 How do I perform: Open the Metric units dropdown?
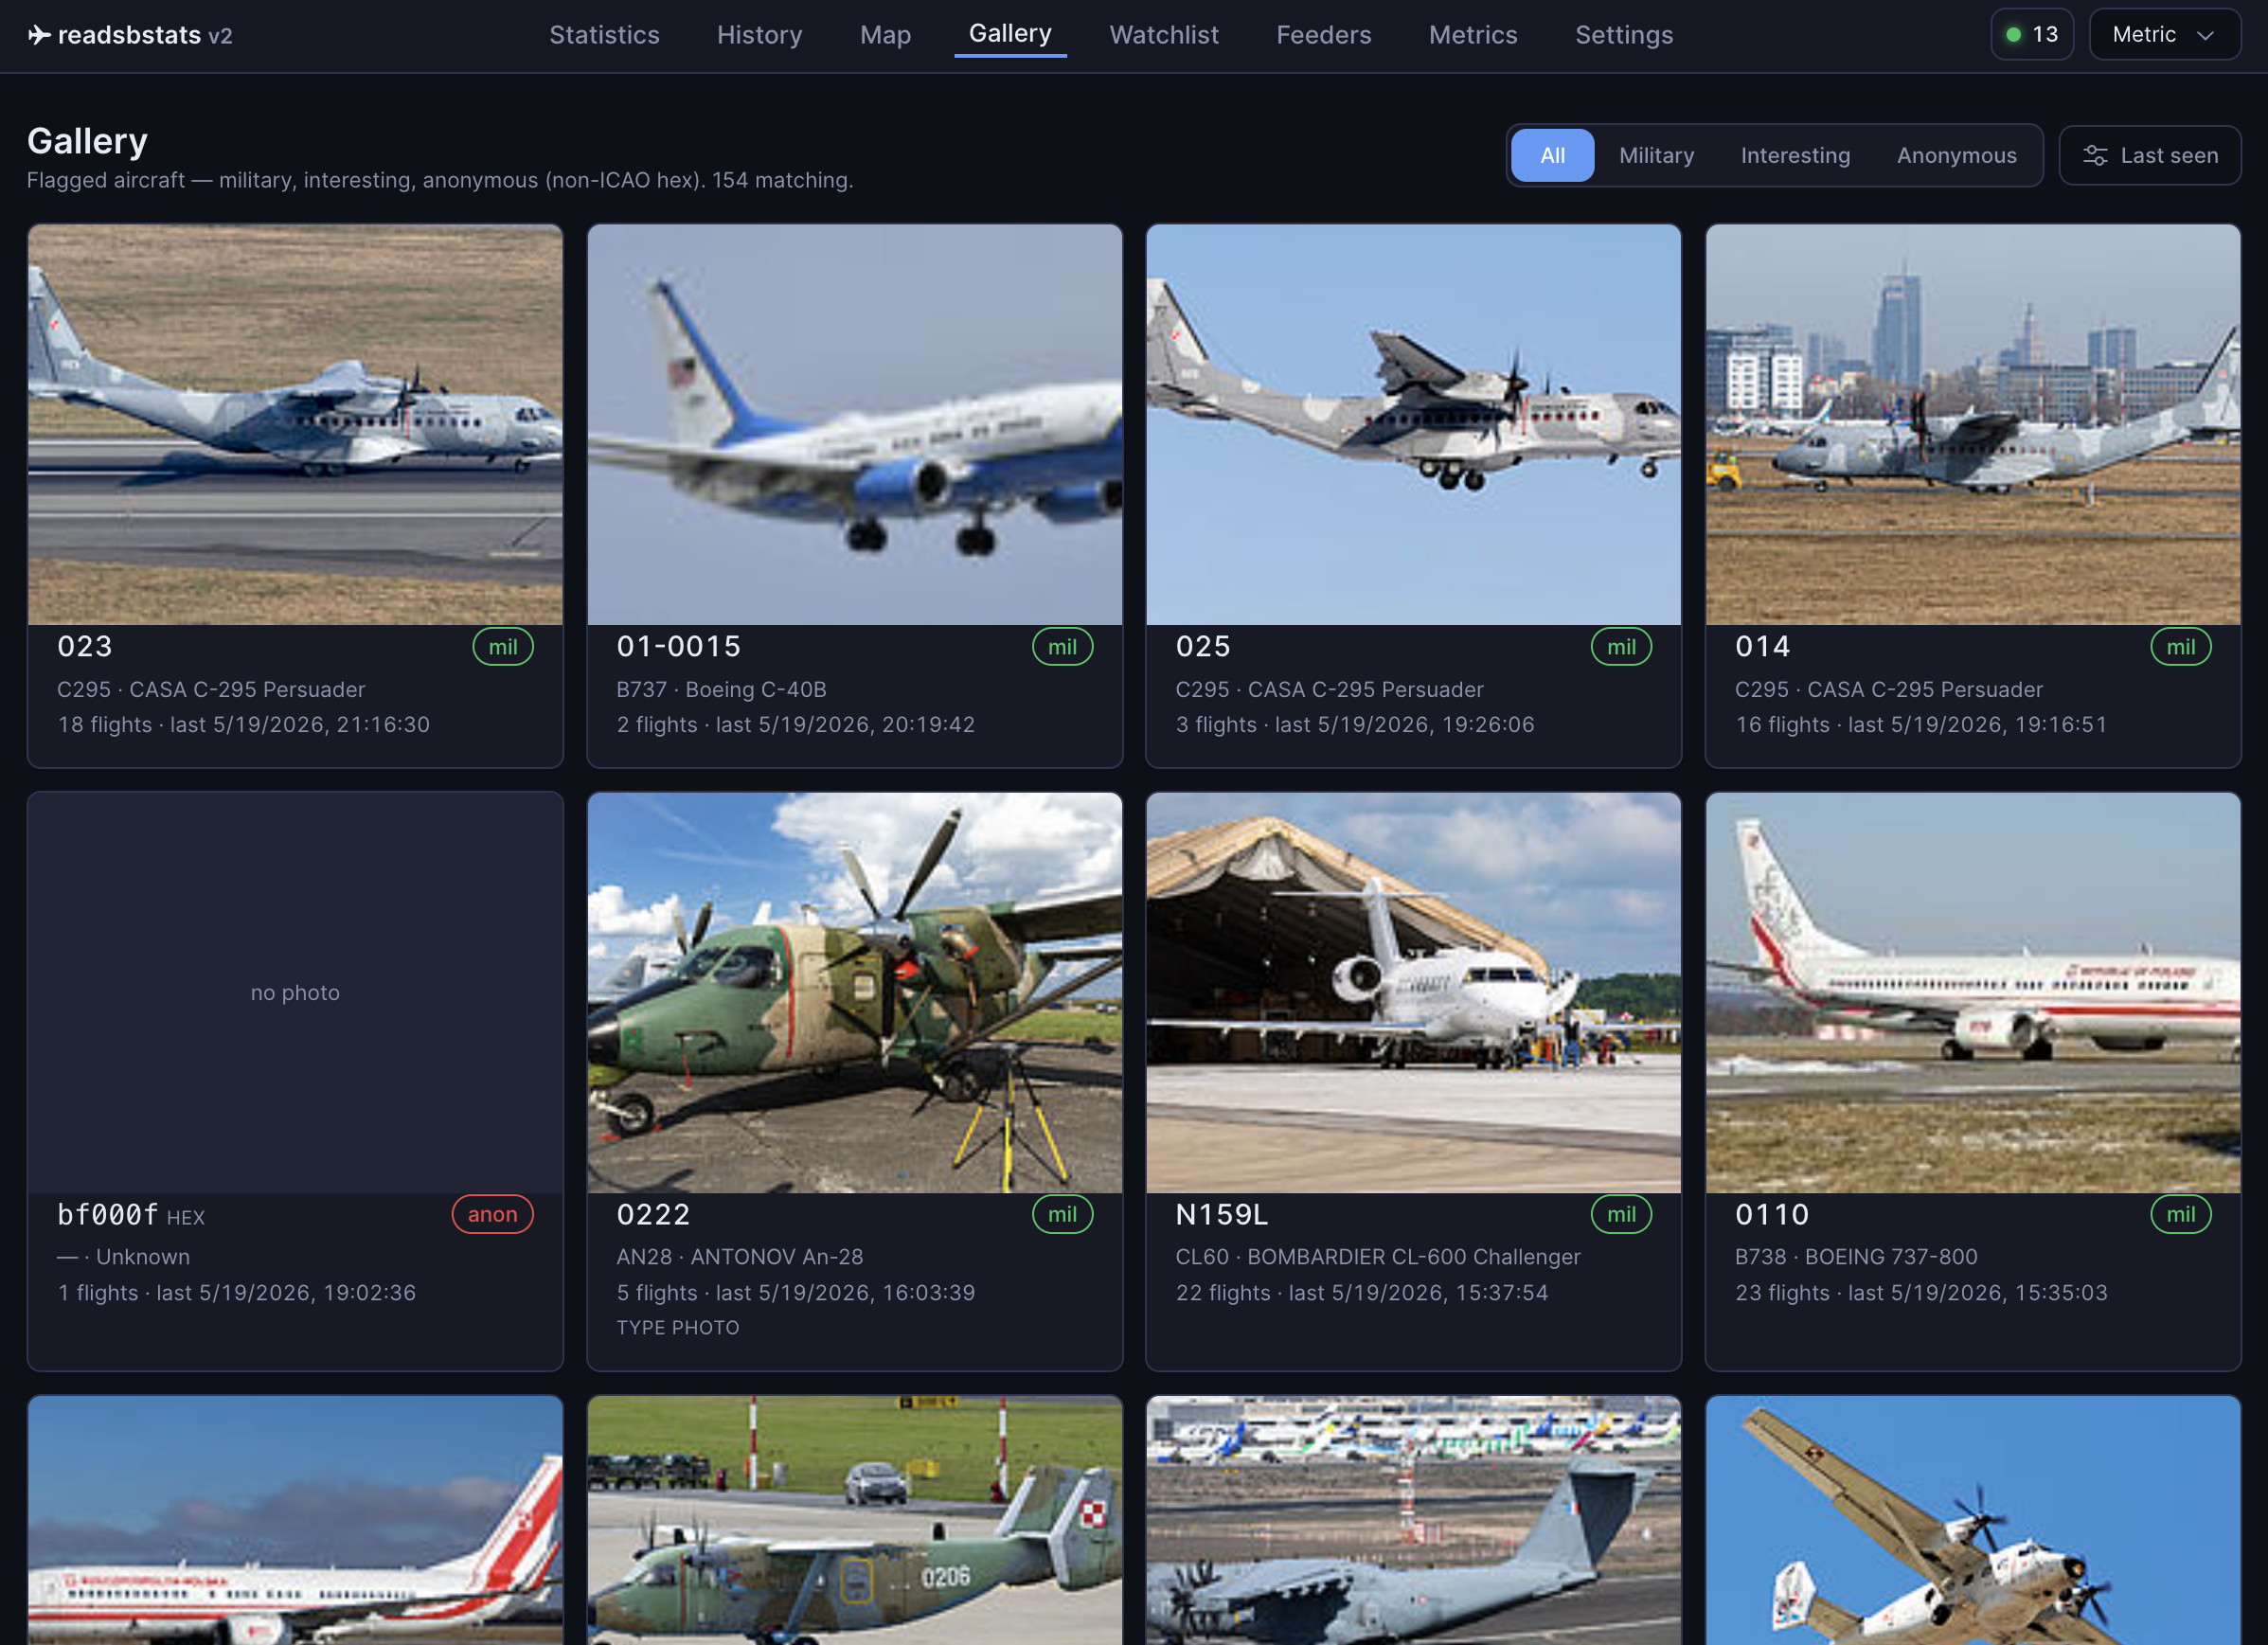[2164, 35]
